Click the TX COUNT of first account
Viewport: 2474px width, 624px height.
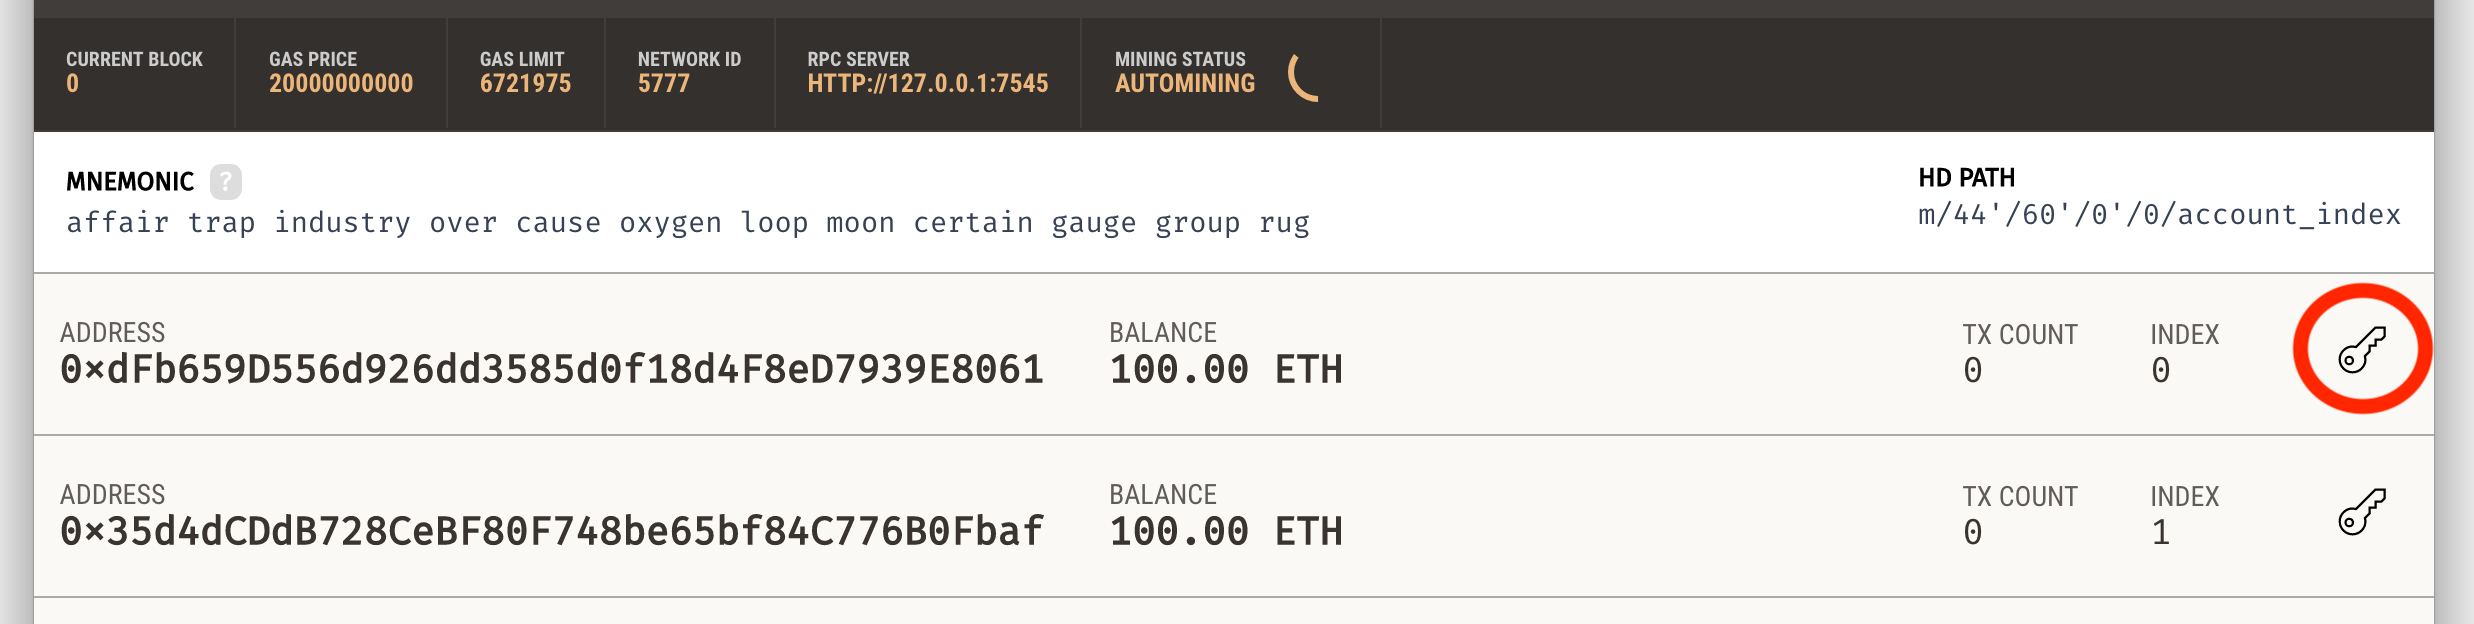(x=2019, y=352)
